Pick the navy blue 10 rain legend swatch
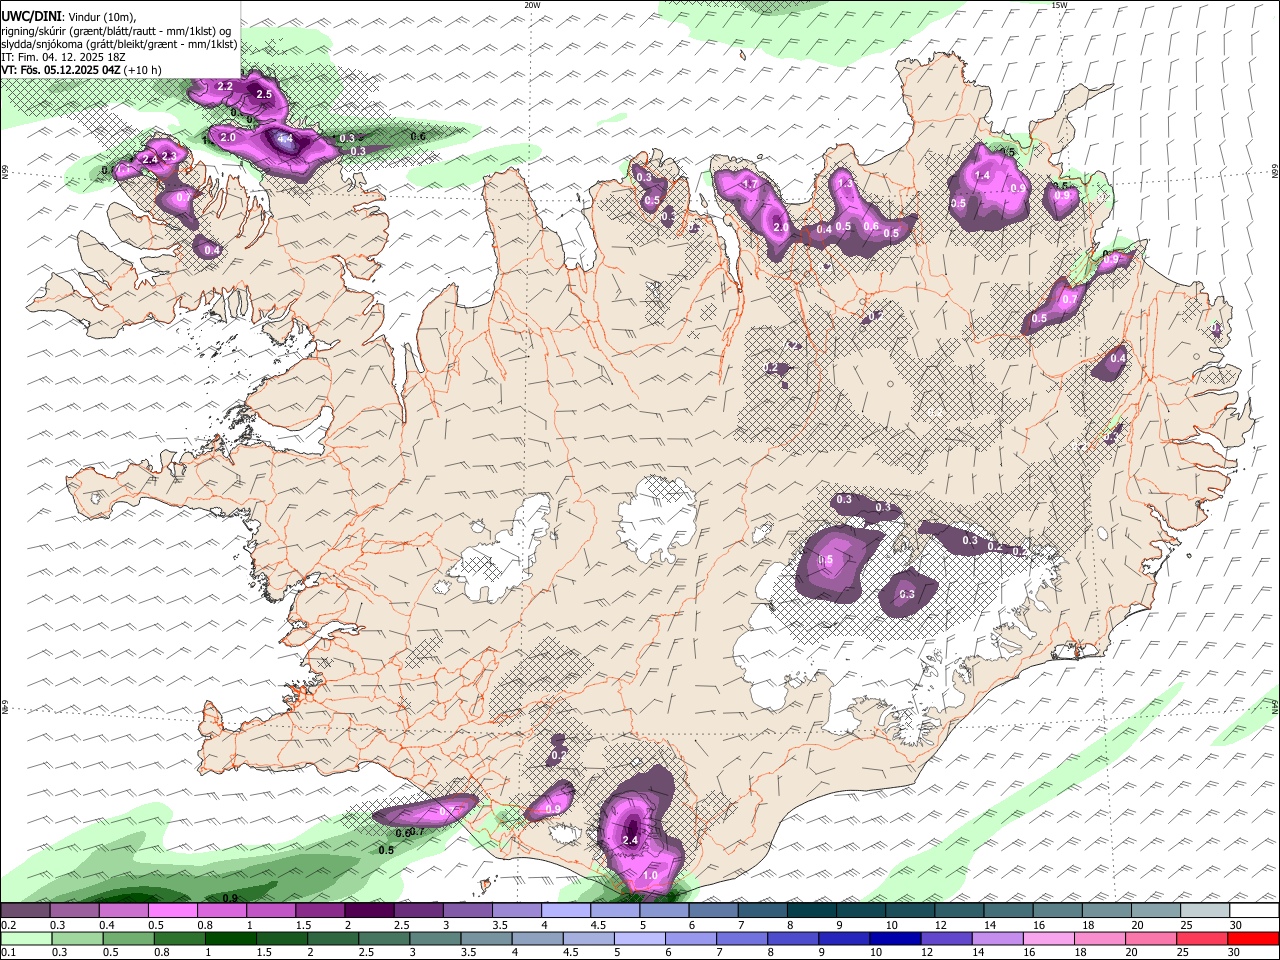 pyautogui.click(x=896, y=938)
